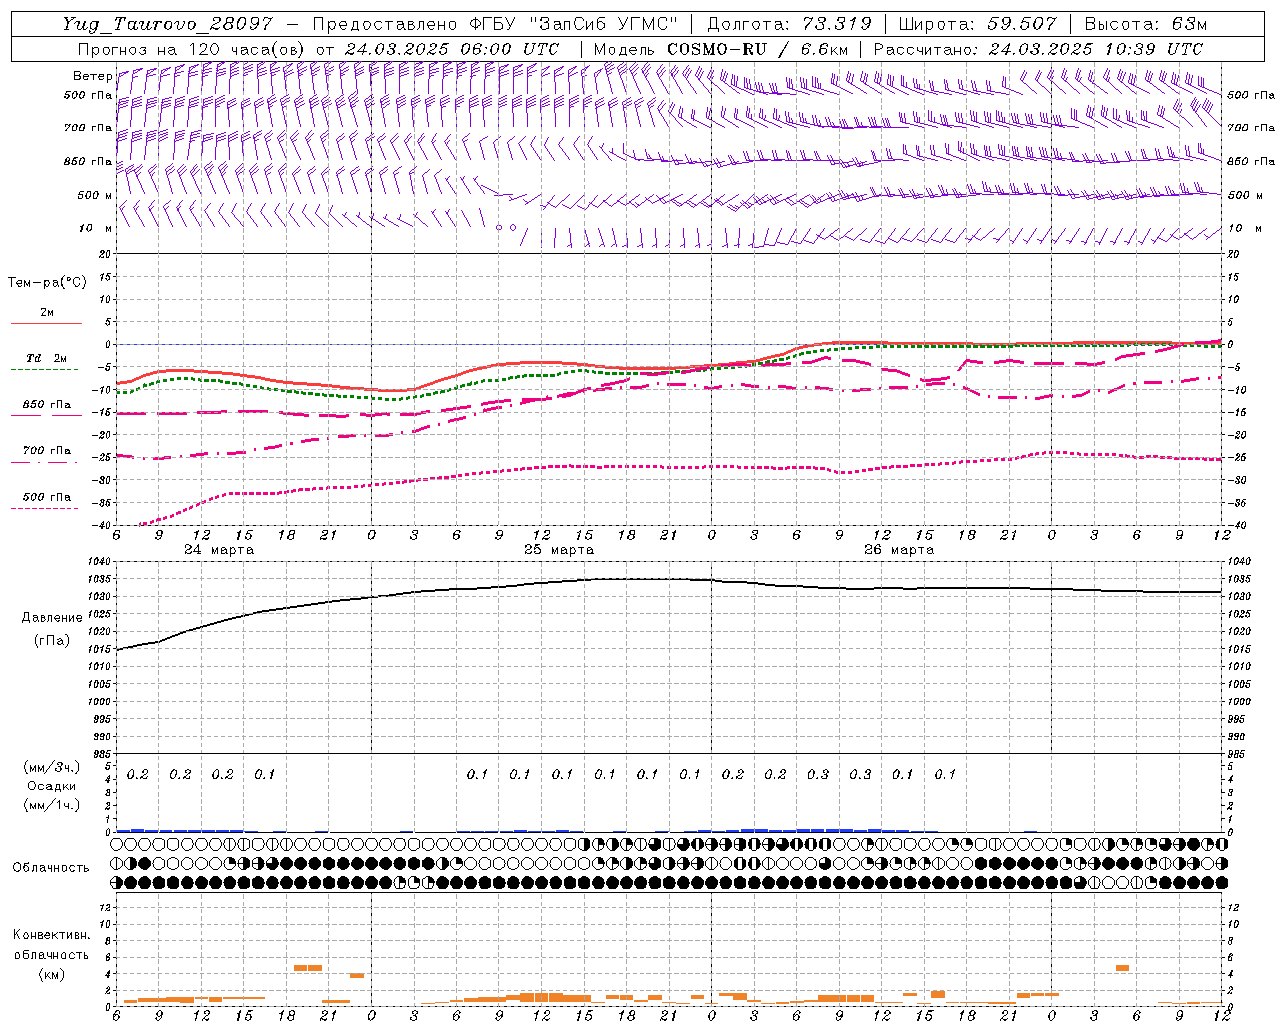The image size is (1280, 1024).
Task: Click the date label "26 марта"
Action: click(899, 550)
